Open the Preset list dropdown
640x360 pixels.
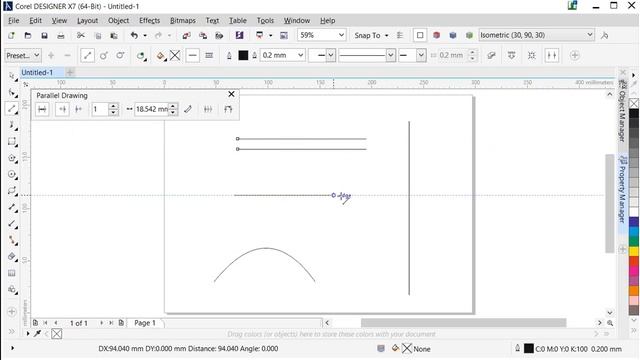tap(36, 56)
